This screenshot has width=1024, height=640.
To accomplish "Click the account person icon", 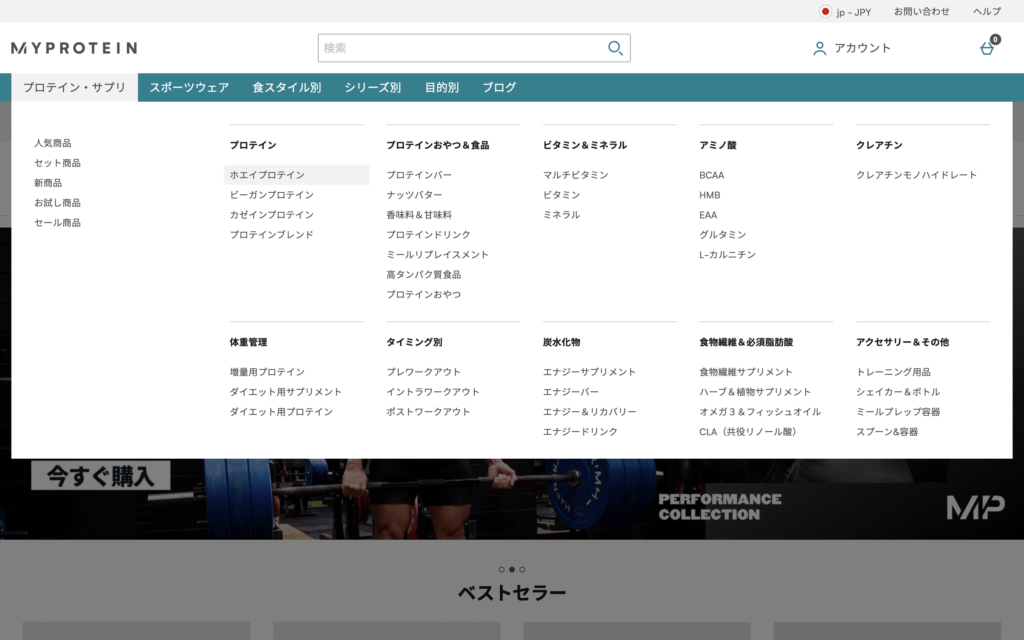I will click(x=820, y=48).
